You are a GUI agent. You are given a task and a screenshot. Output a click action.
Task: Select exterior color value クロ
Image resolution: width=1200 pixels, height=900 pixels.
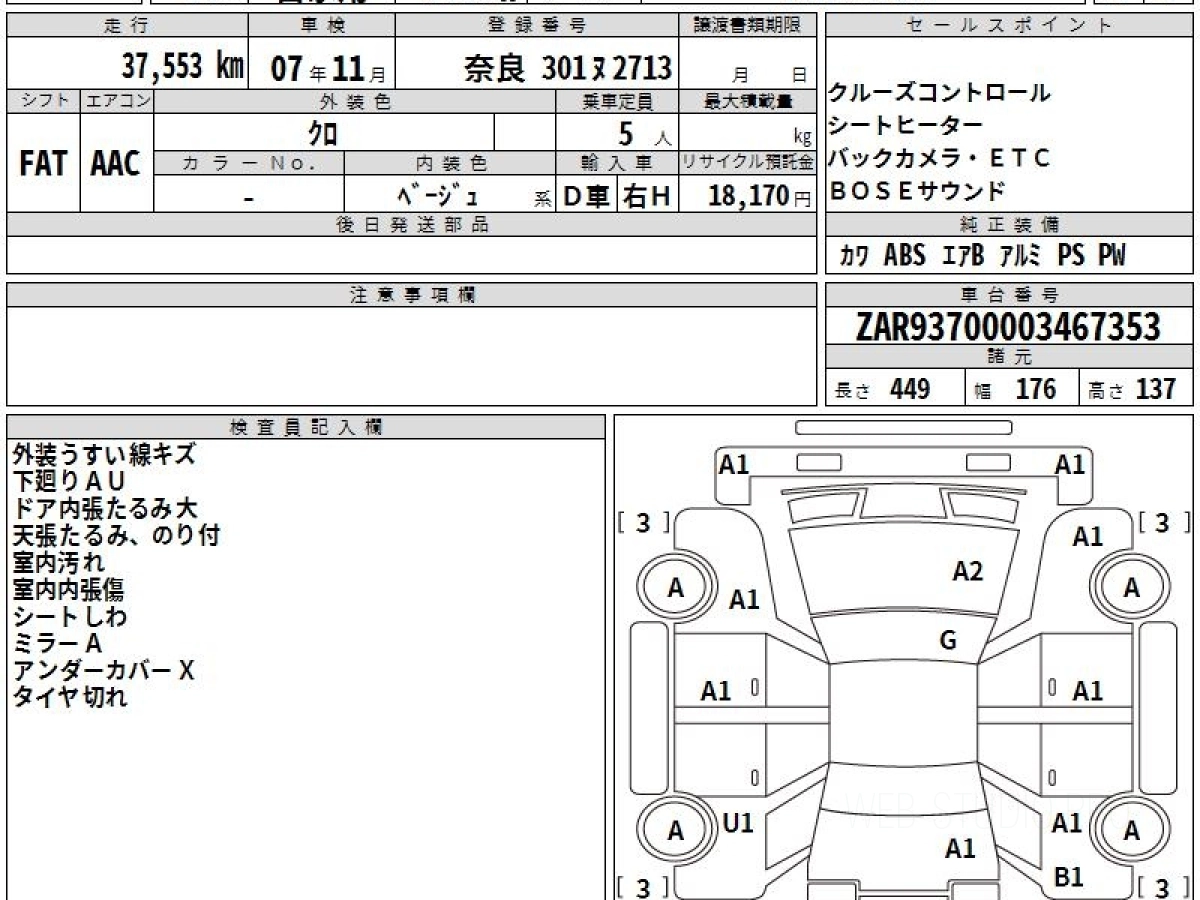click(323, 132)
